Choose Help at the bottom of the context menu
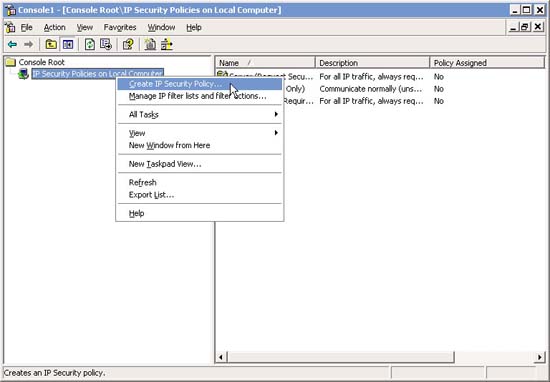The height and width of the screenshot is (382, 550). [200, 214]
